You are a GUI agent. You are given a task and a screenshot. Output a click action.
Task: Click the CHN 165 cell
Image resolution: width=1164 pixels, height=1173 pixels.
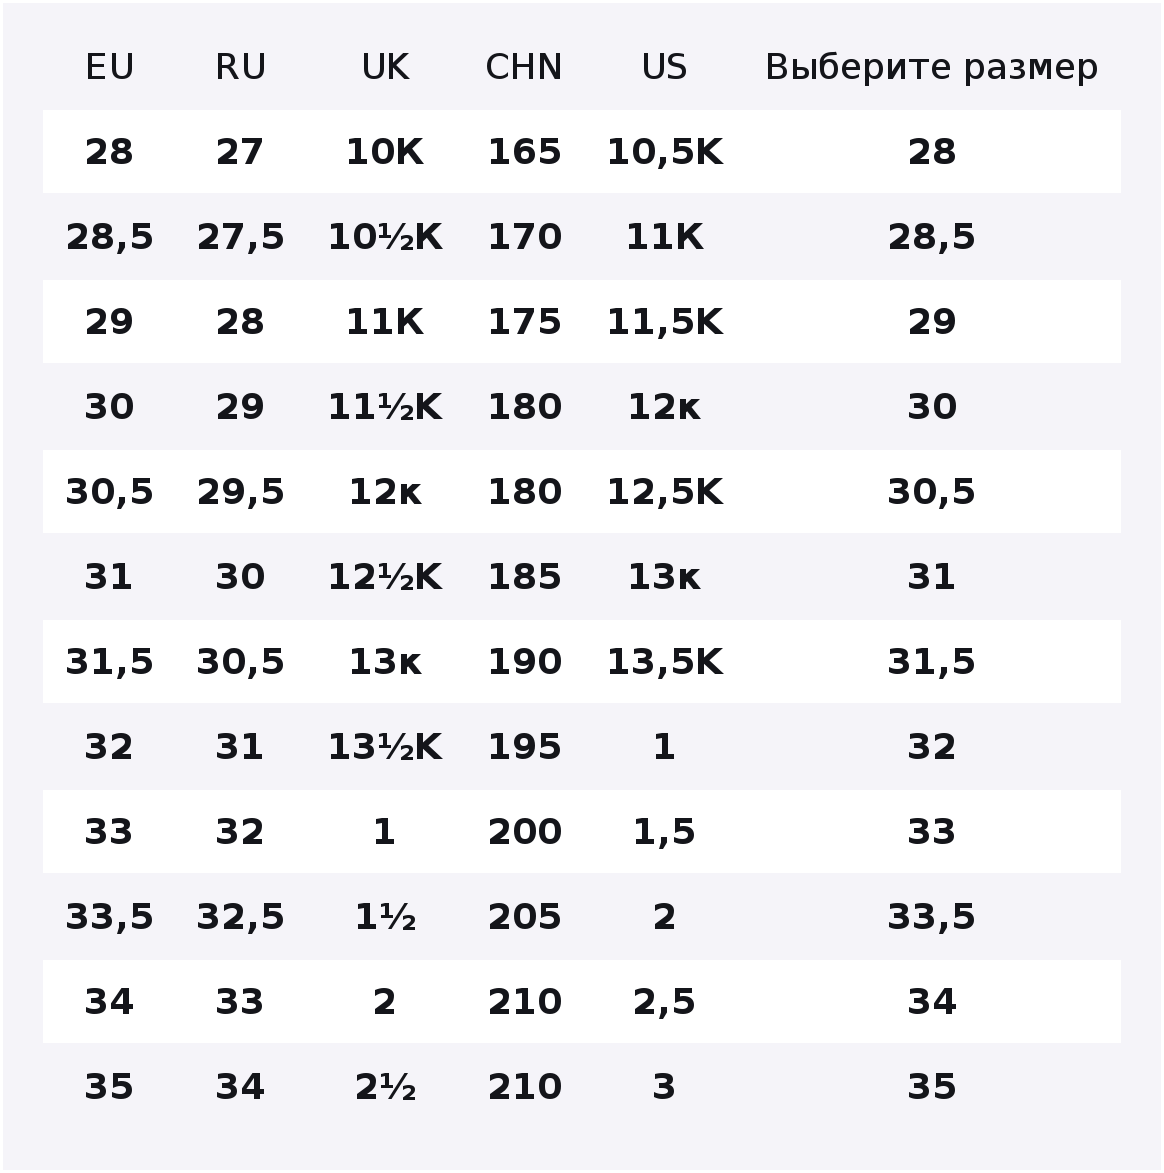pyautogui.click(x=524, y=152)
